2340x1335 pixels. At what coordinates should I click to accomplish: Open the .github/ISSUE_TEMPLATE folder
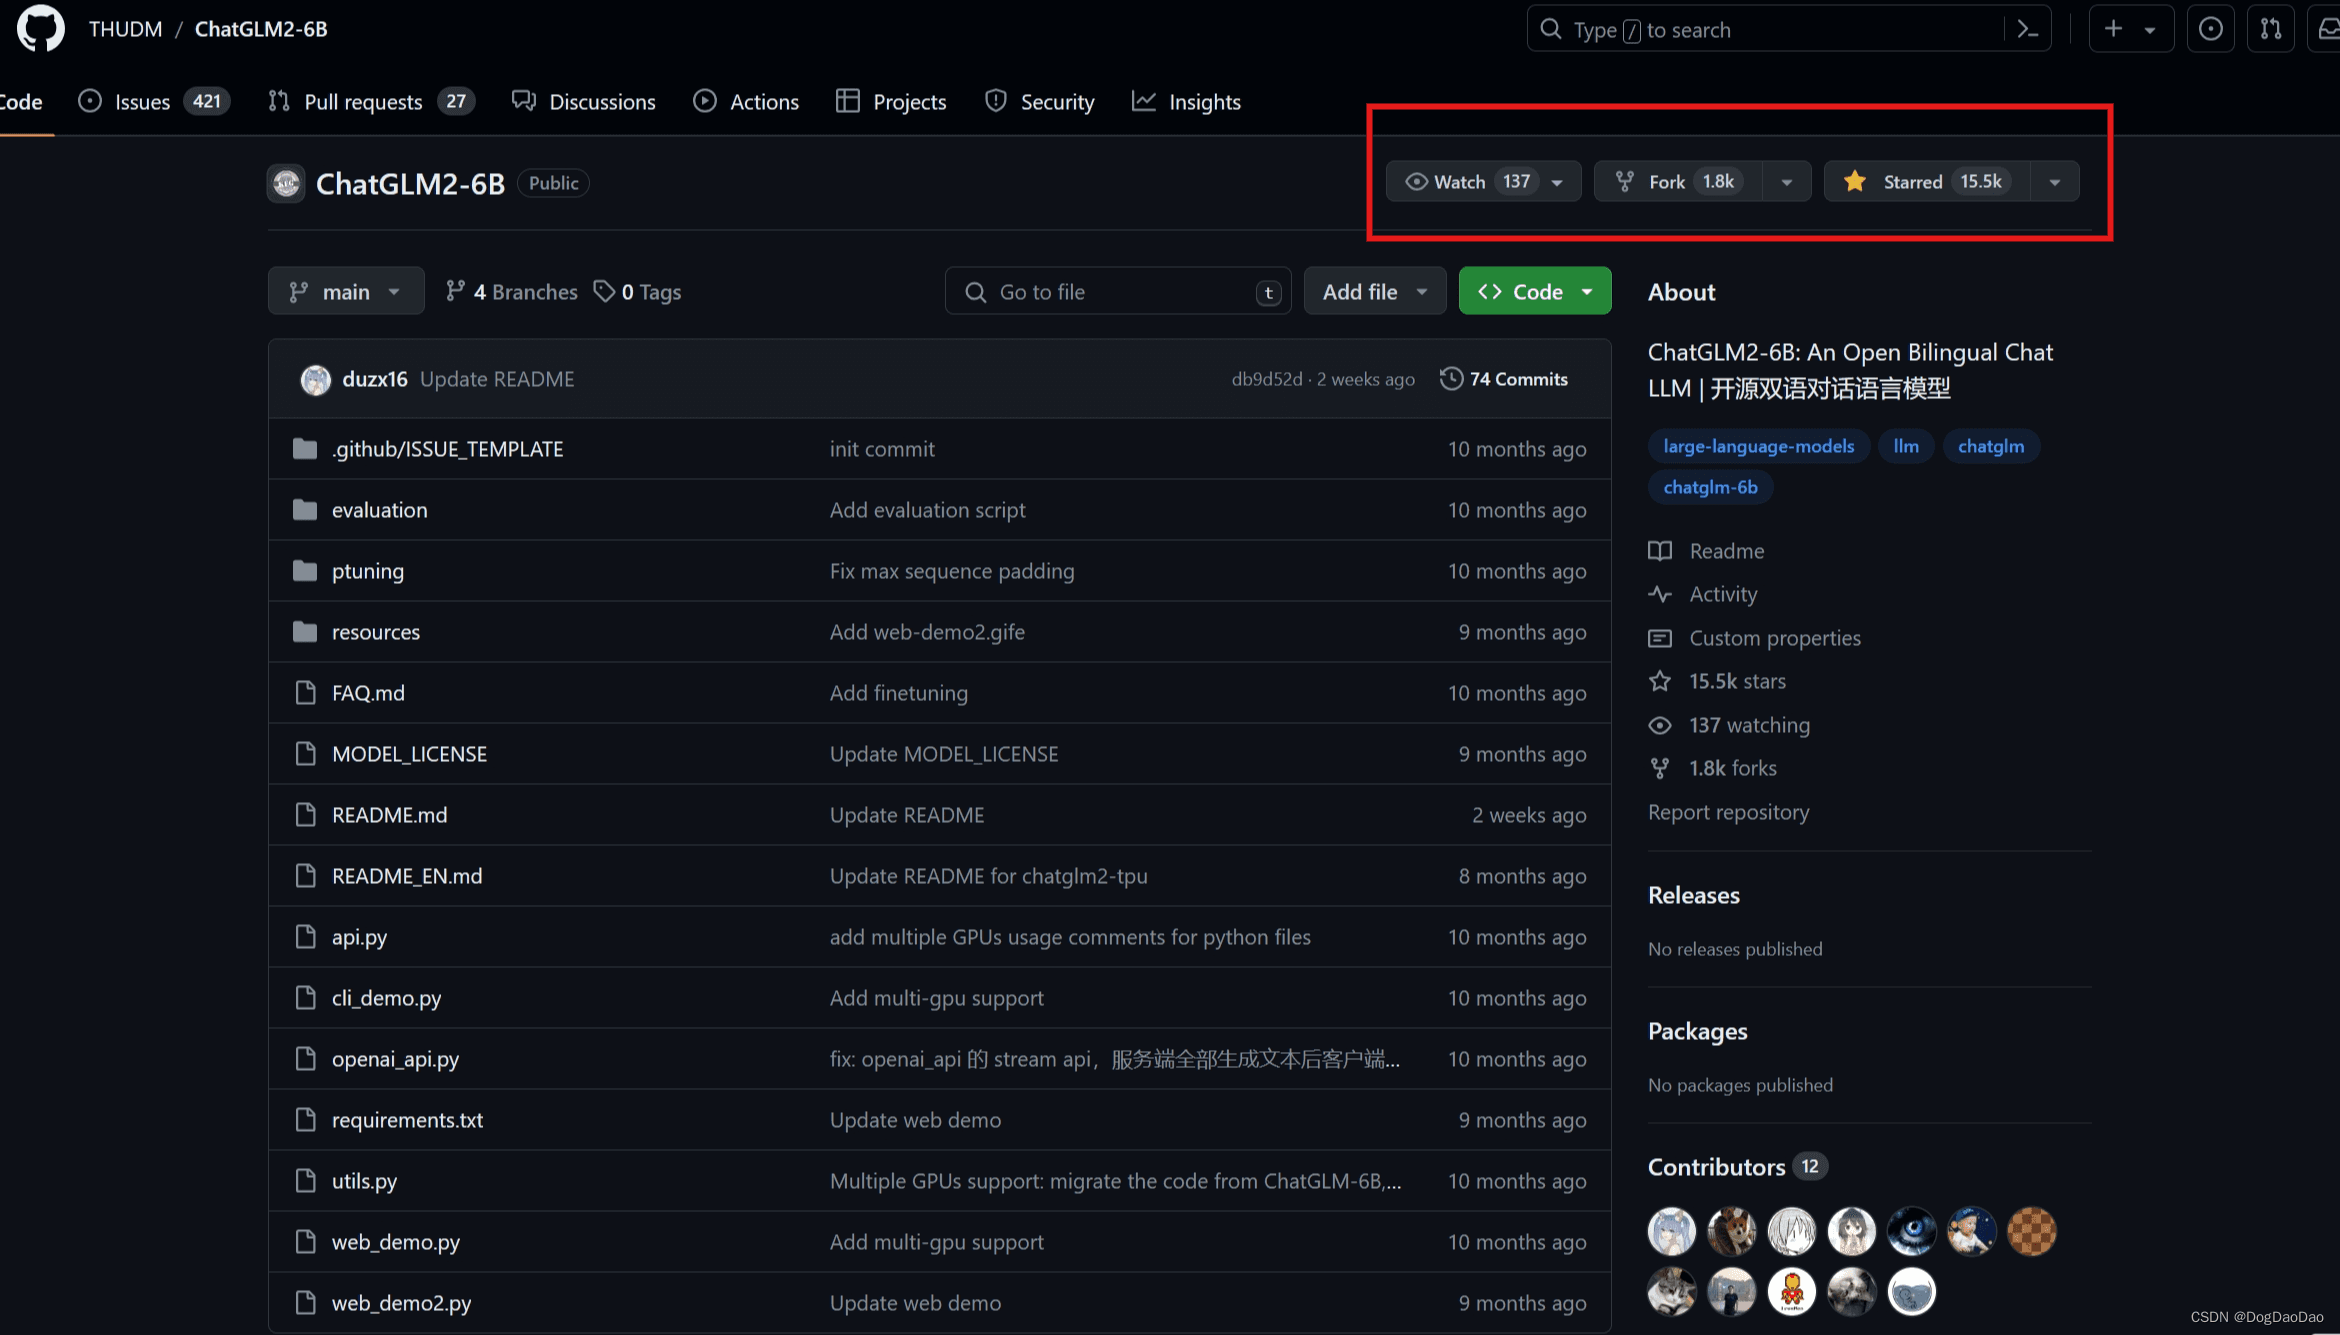tap(447, 449)
